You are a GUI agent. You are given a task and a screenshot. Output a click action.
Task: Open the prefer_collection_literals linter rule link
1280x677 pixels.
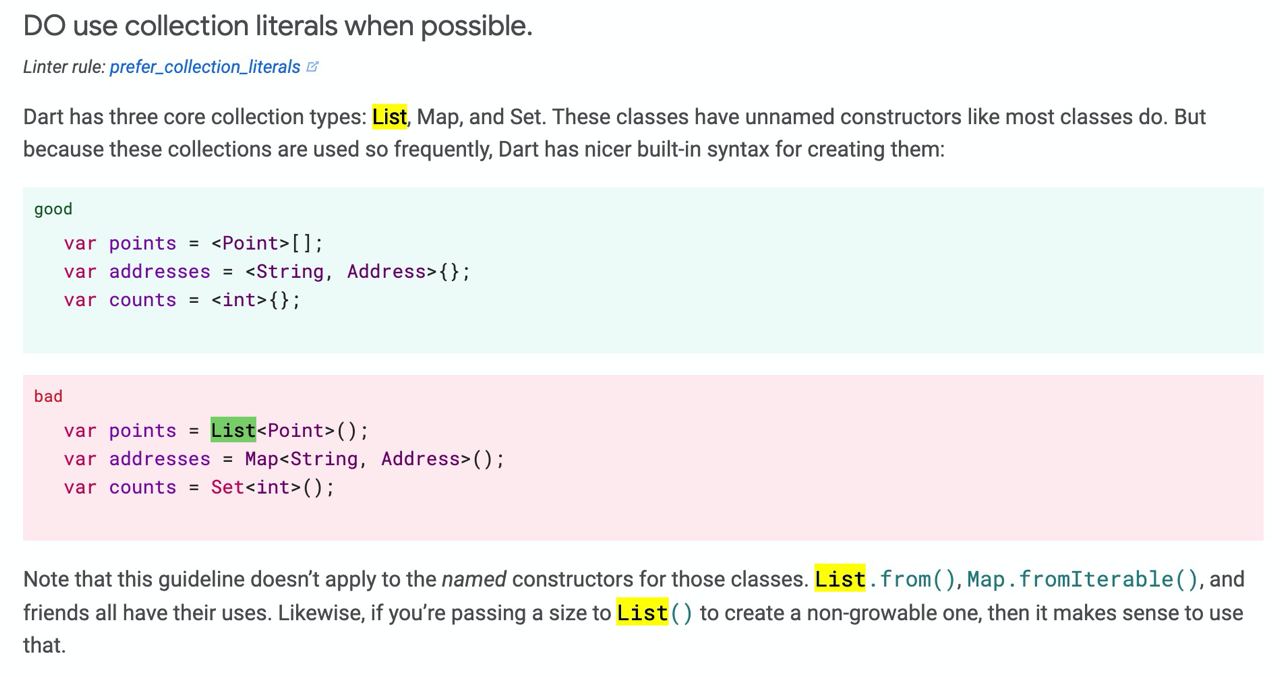(x=205, y=67)
